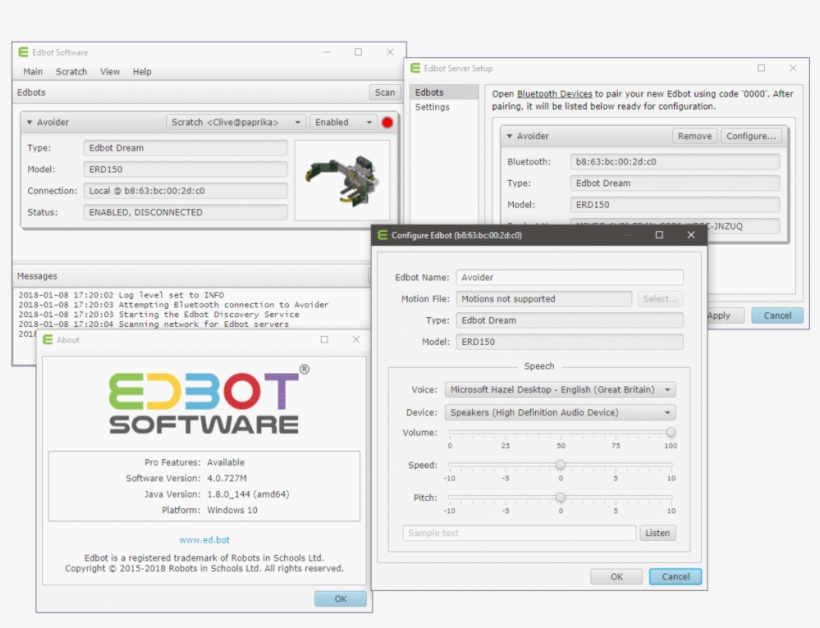Click the About window logo icon
This screenshot has width=820, height=628.
(x=48, y=340)
